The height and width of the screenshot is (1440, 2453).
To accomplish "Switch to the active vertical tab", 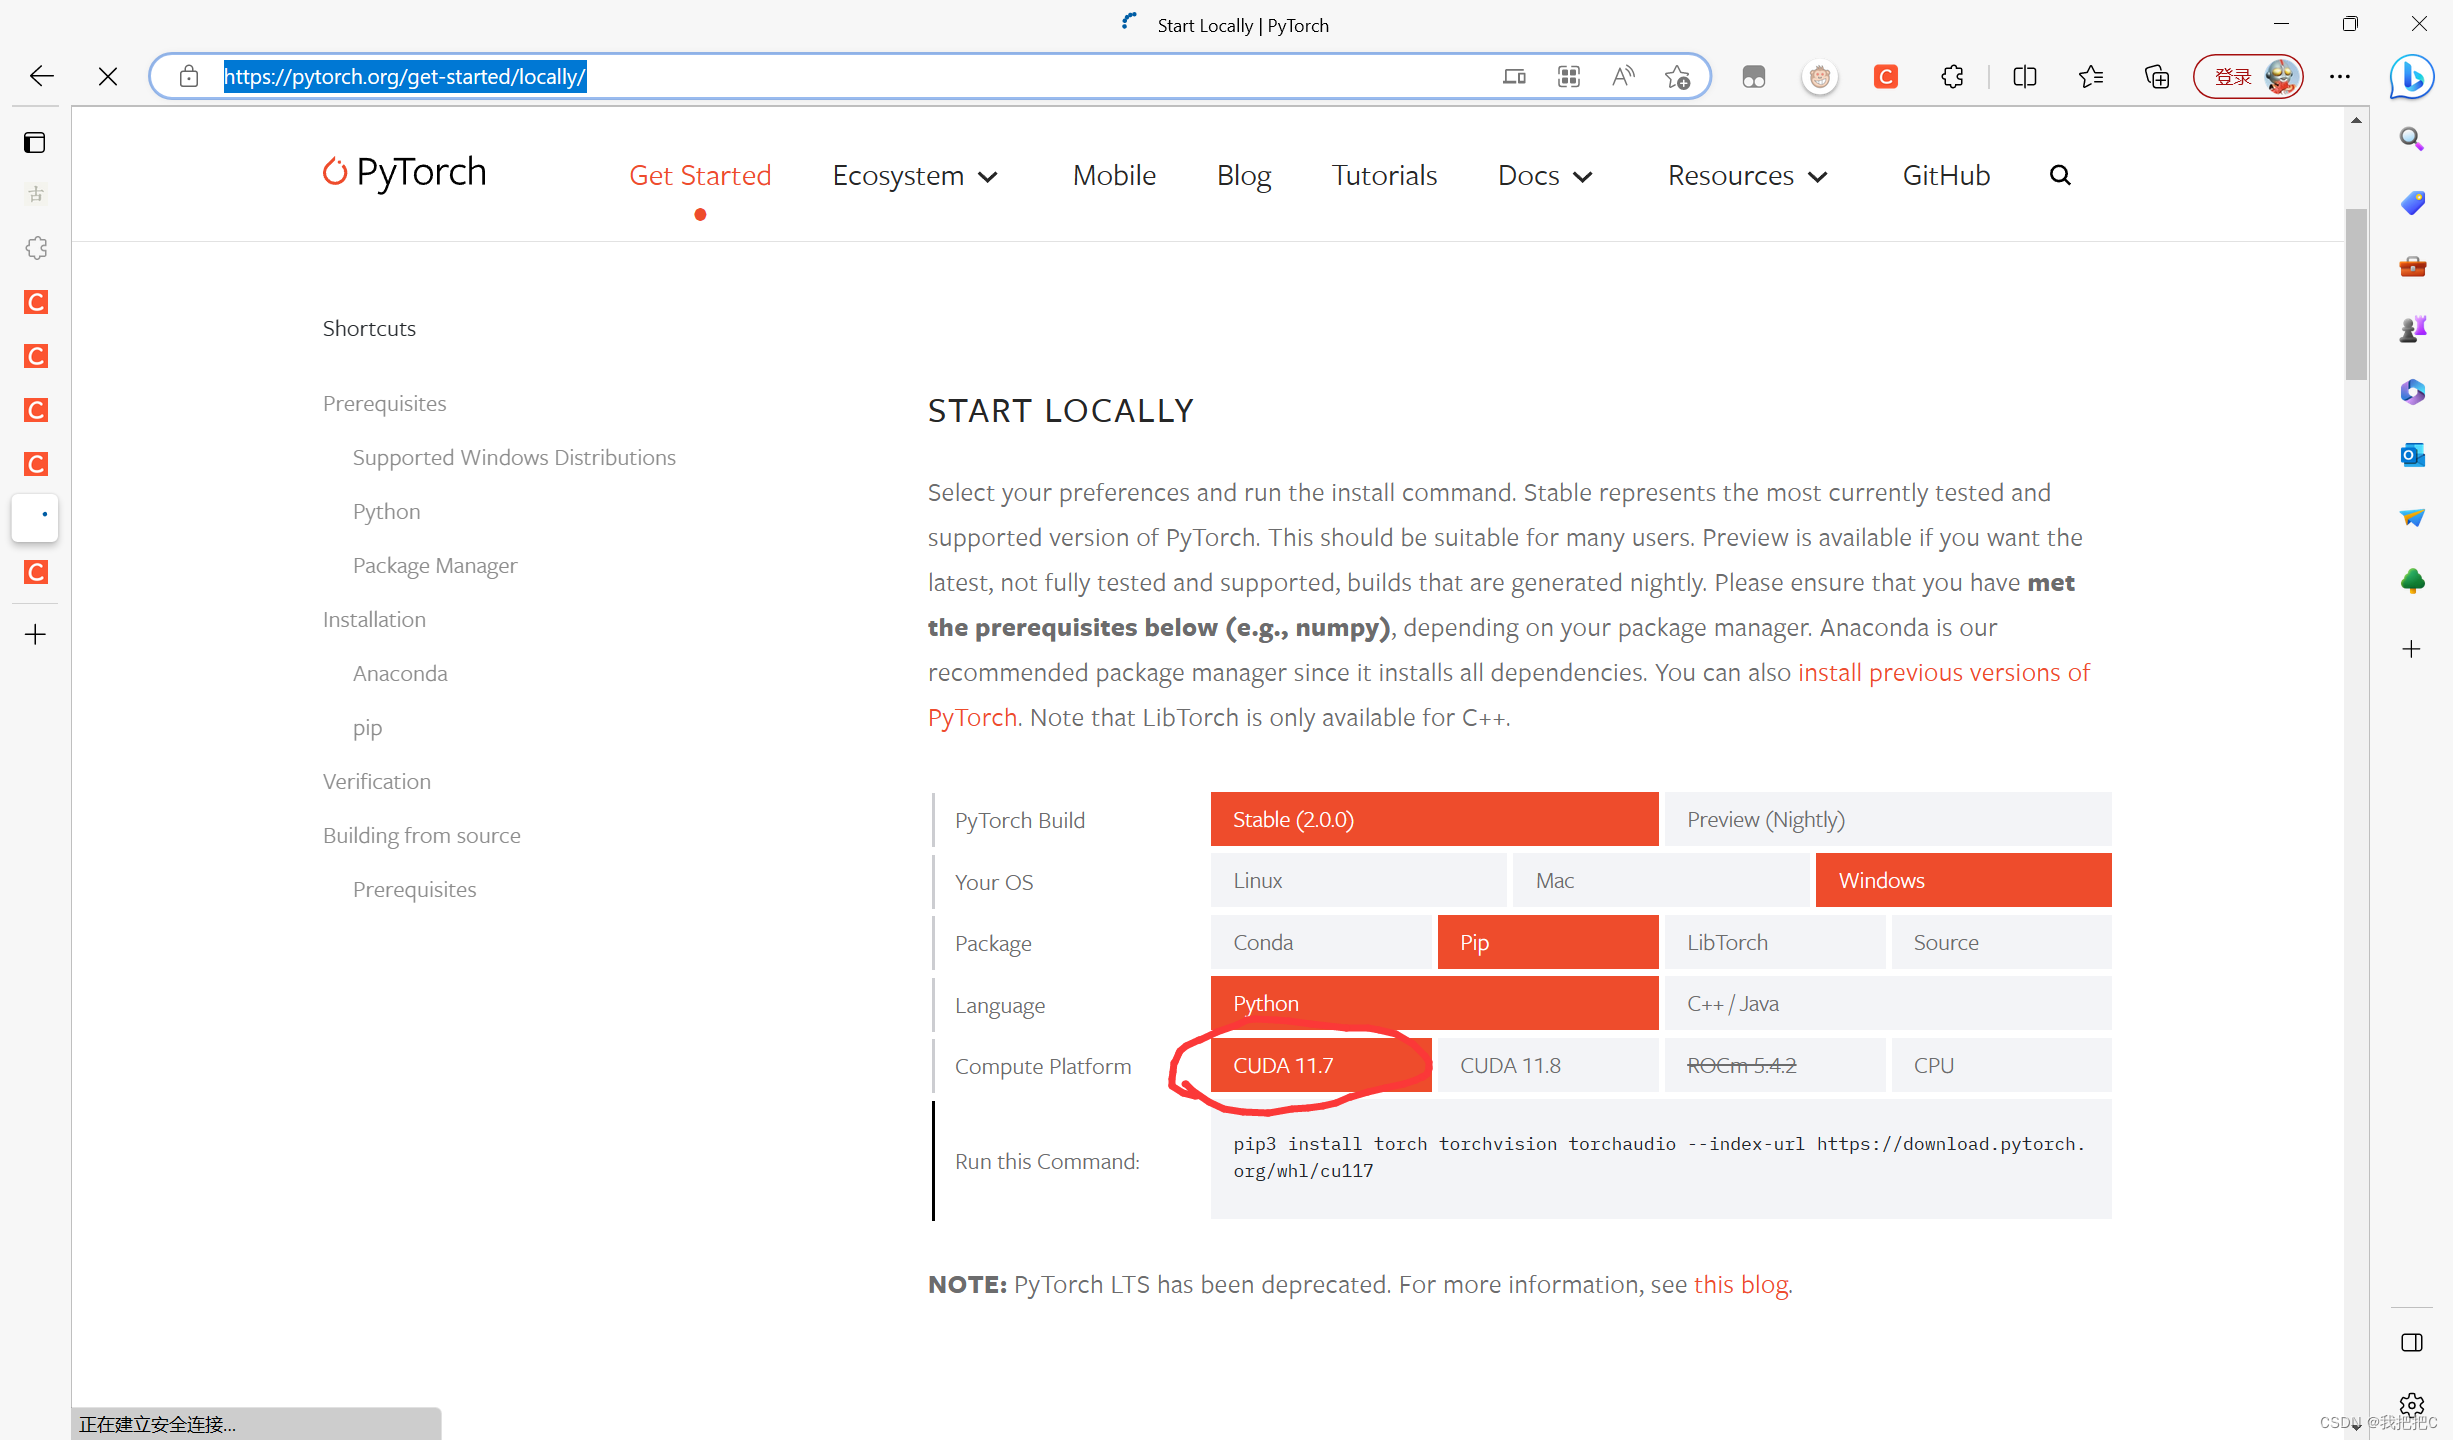I will click(35, 517).
